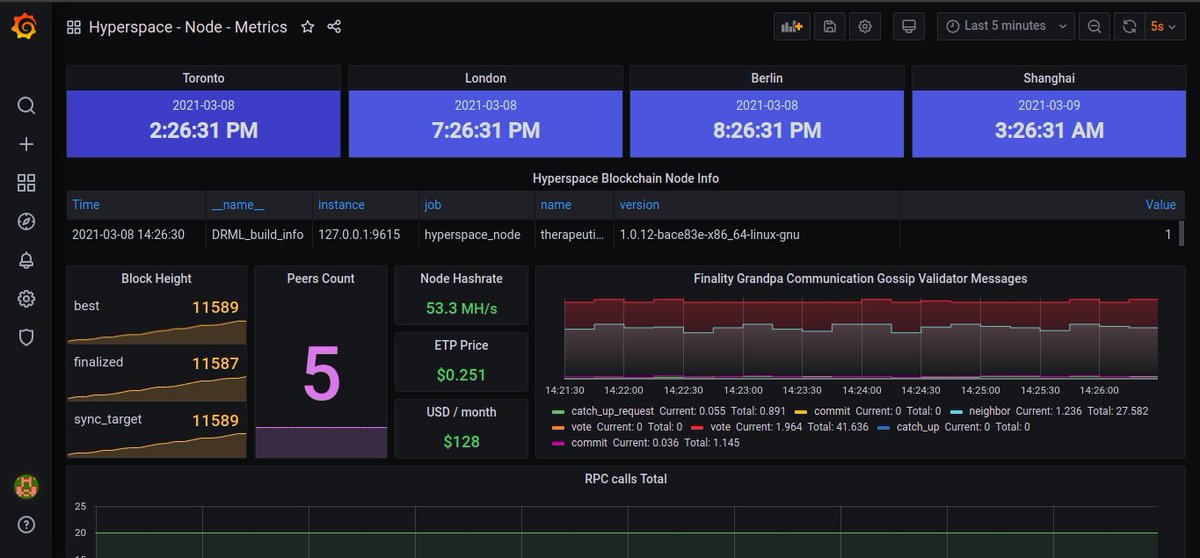Cycle view mode with the monitor icon
Viewport: 1200px width, 558px height.
(909, 27)
